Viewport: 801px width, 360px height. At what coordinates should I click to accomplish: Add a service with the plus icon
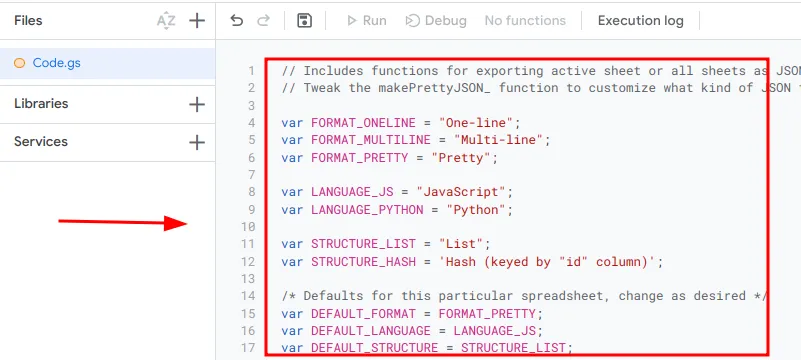tap(197, 142)
